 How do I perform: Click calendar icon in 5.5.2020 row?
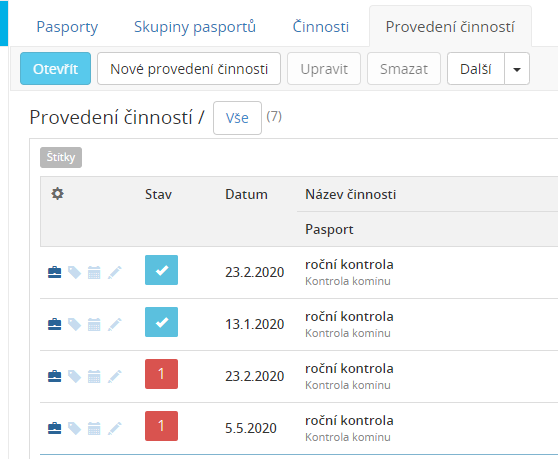click(x=94, y=428)
